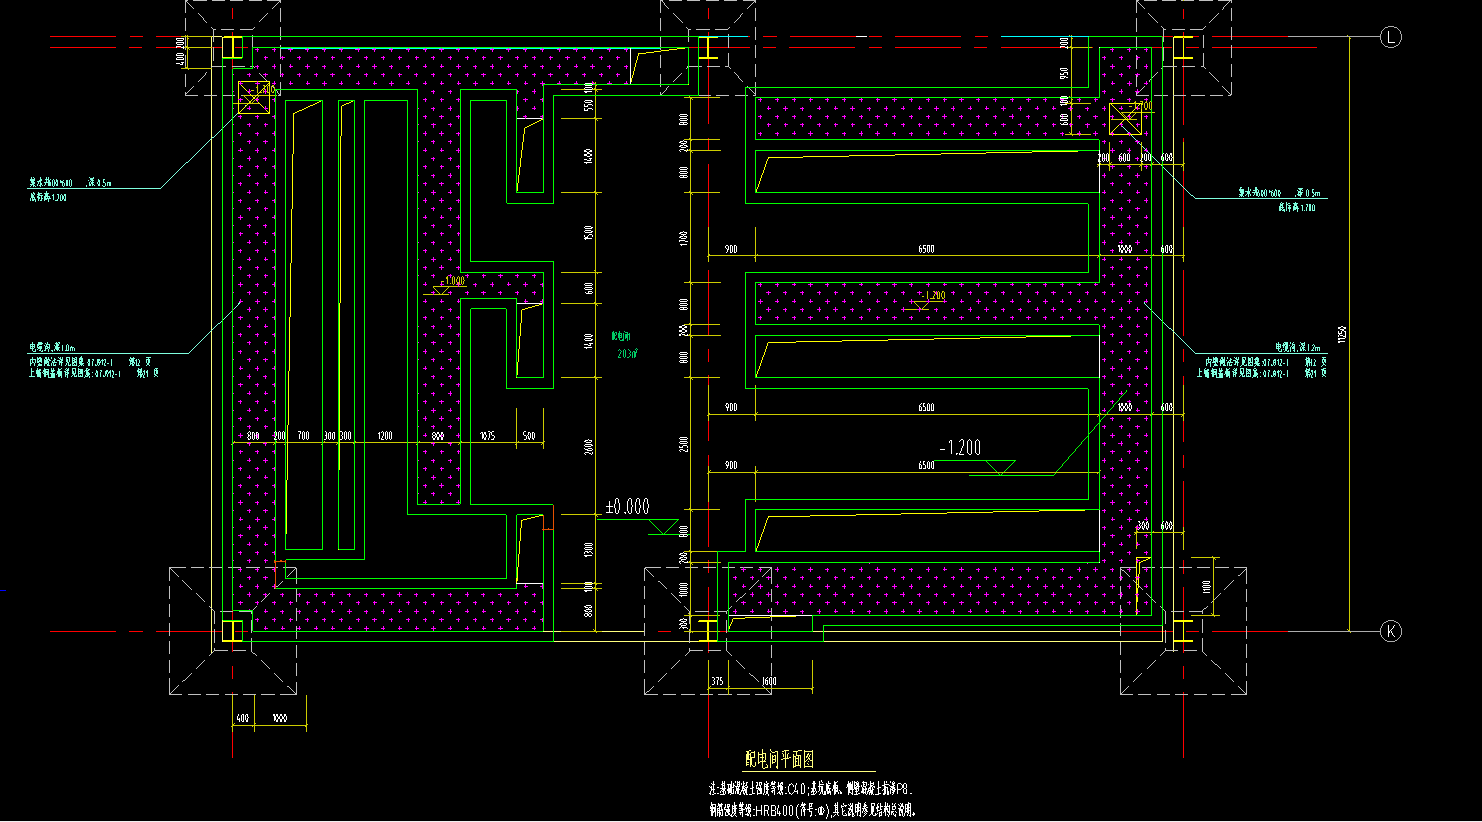Viewport: 1482px width, 822px height.
Task: Click the right cable trench annotation 电缆沟 深1.2m
Action: coord(1298,347)
